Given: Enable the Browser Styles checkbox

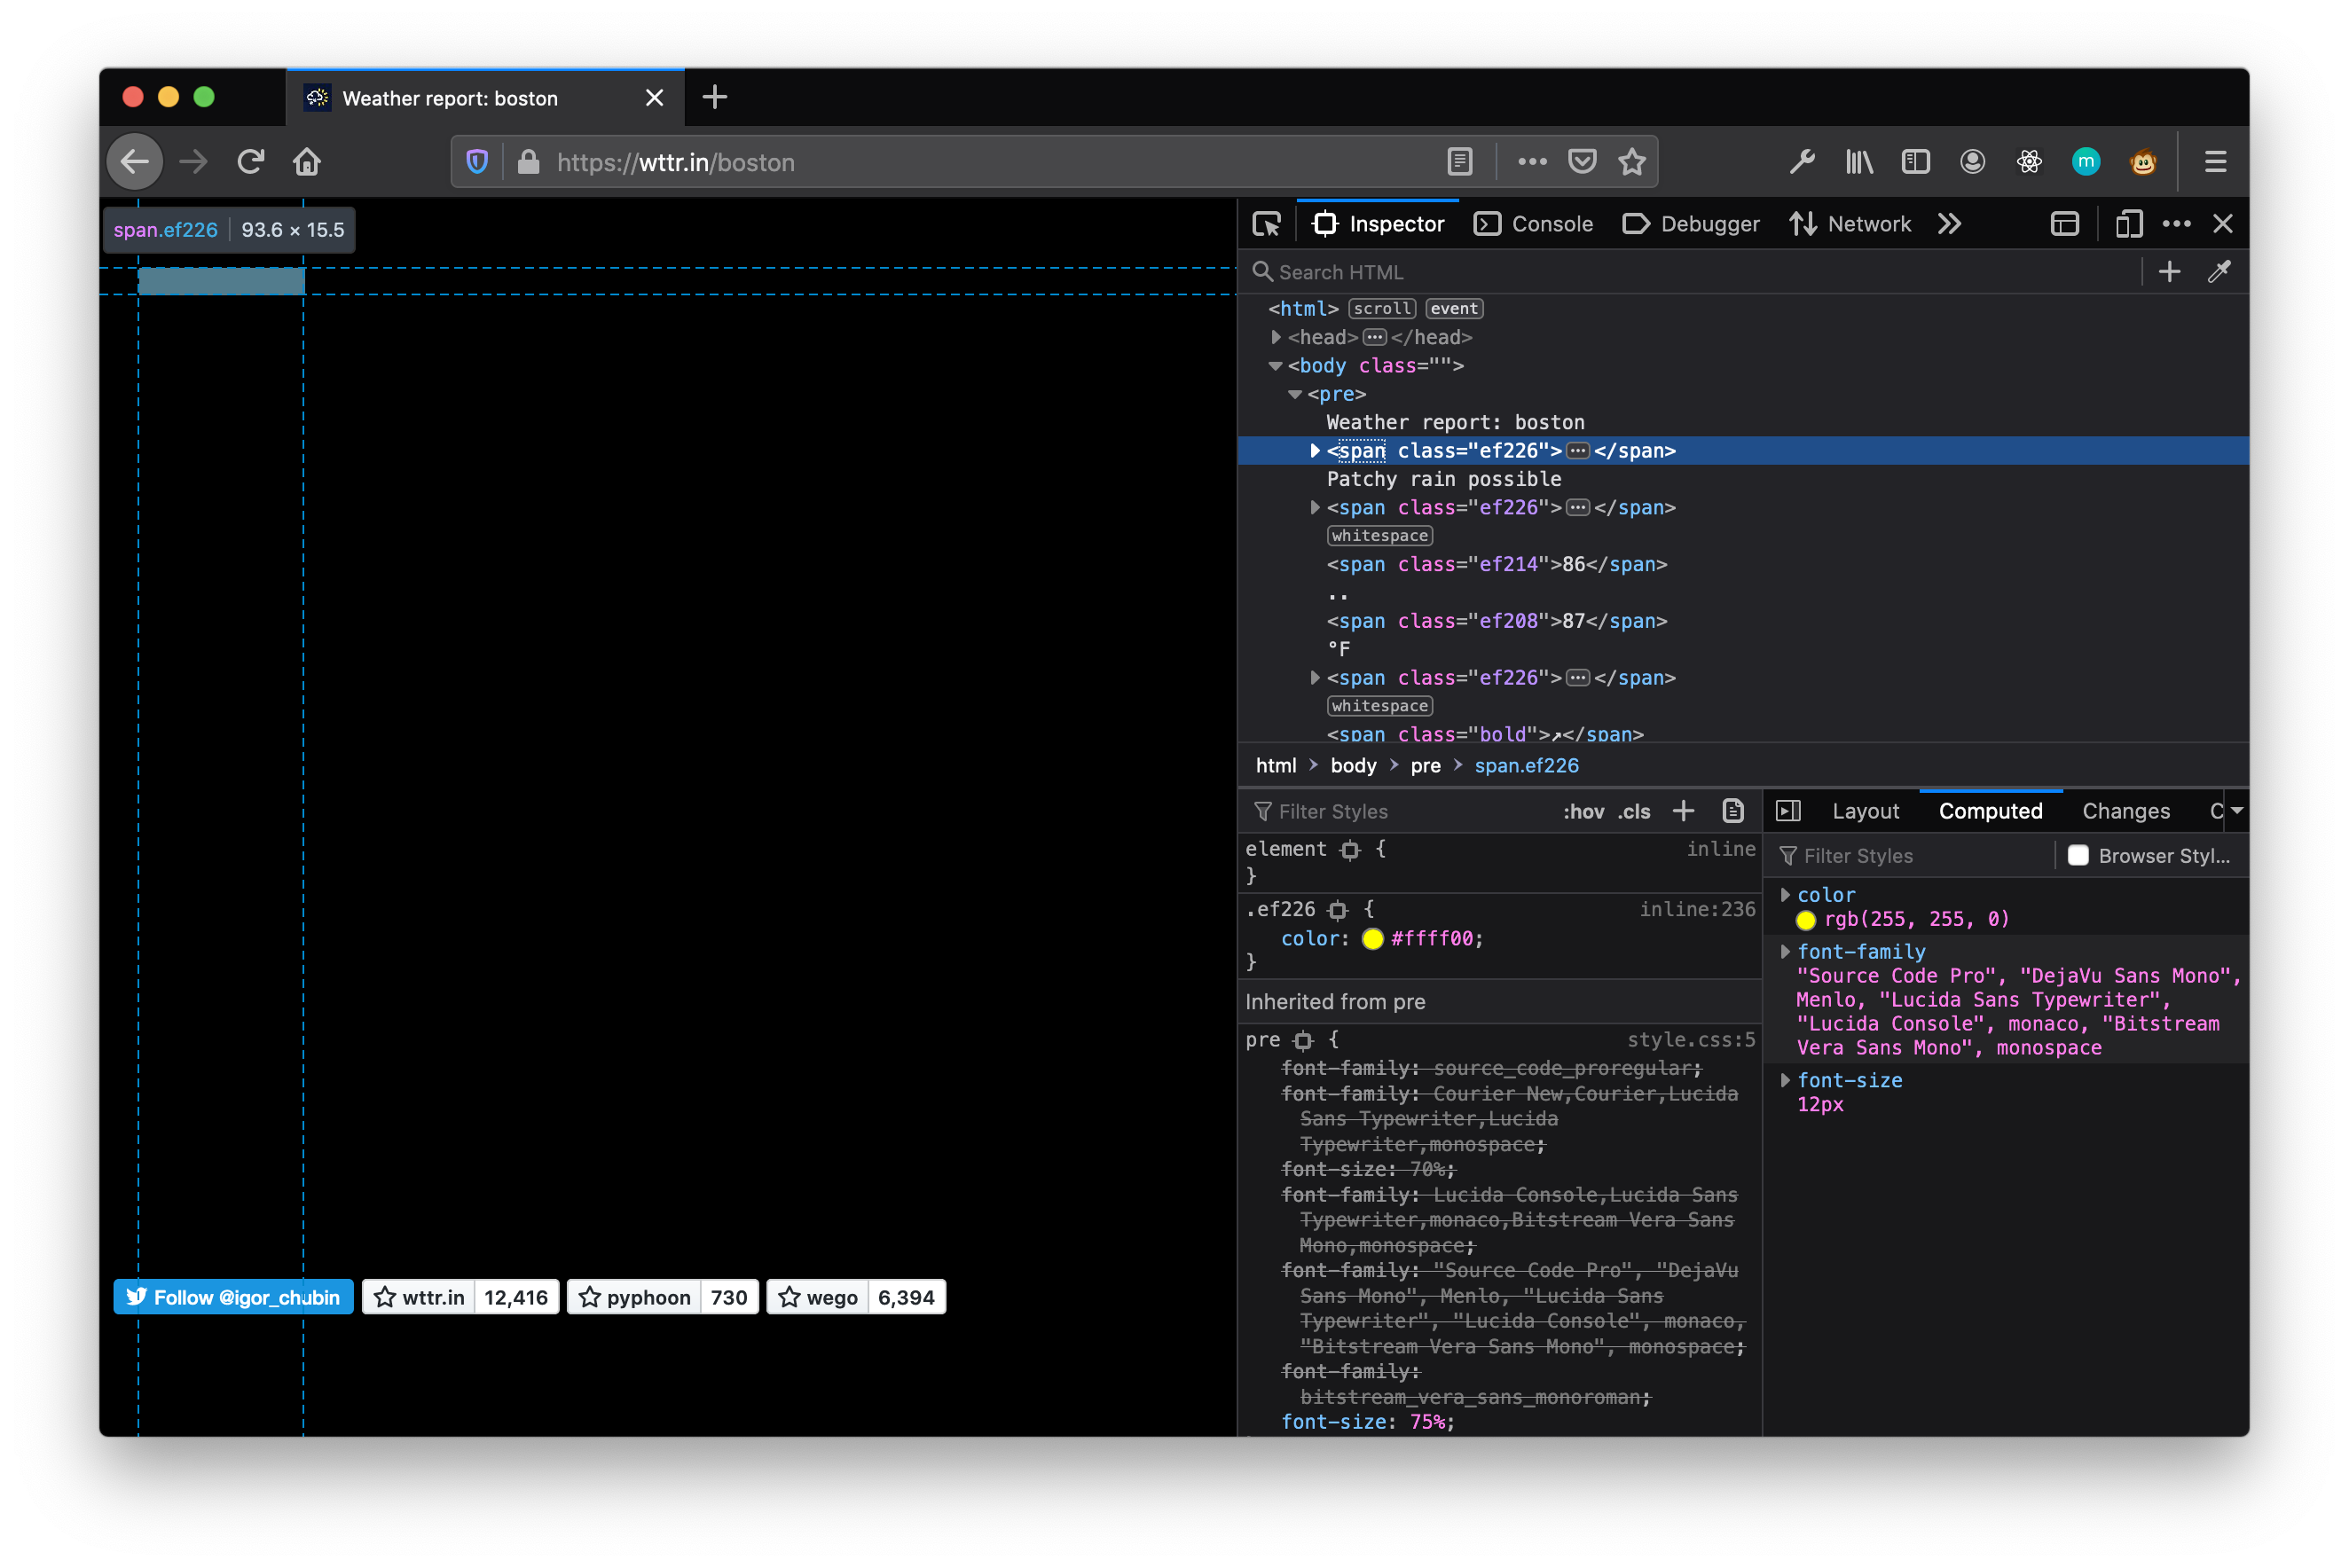Looking at the screenshot, I should pyautogui.click(x=2079, y=856).
